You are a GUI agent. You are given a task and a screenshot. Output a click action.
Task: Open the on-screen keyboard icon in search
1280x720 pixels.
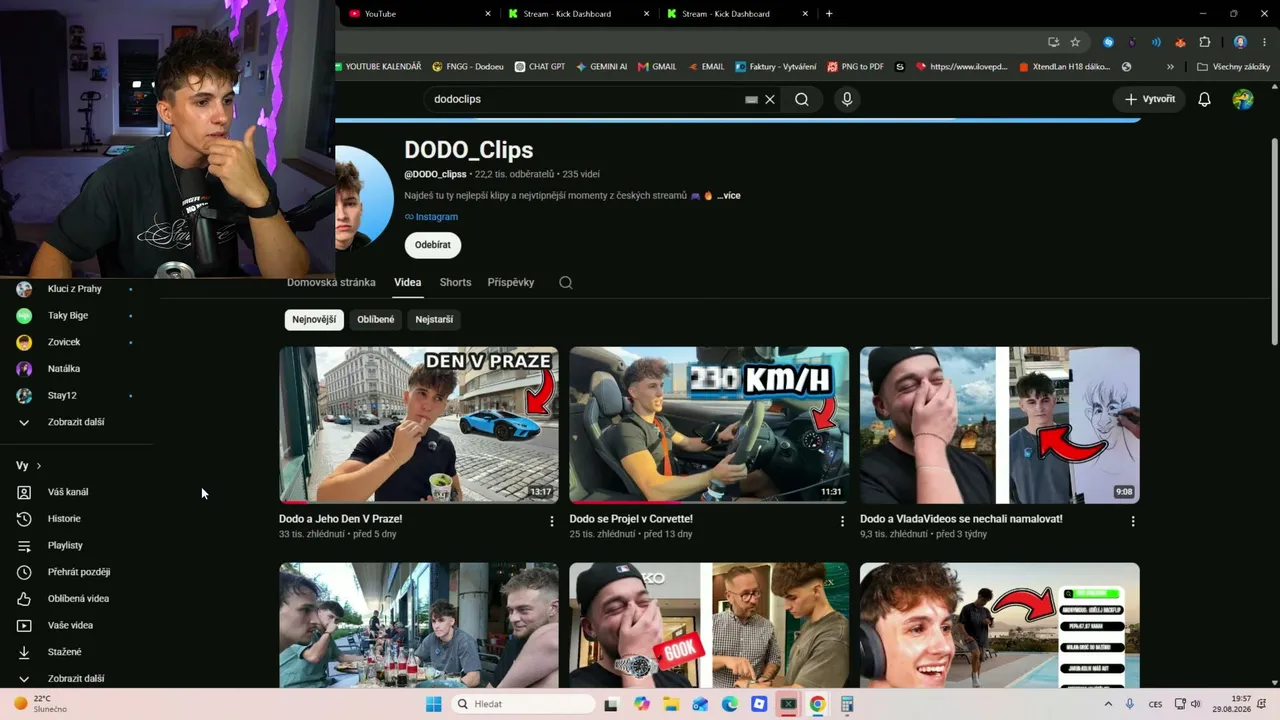(x=751, y=99)
